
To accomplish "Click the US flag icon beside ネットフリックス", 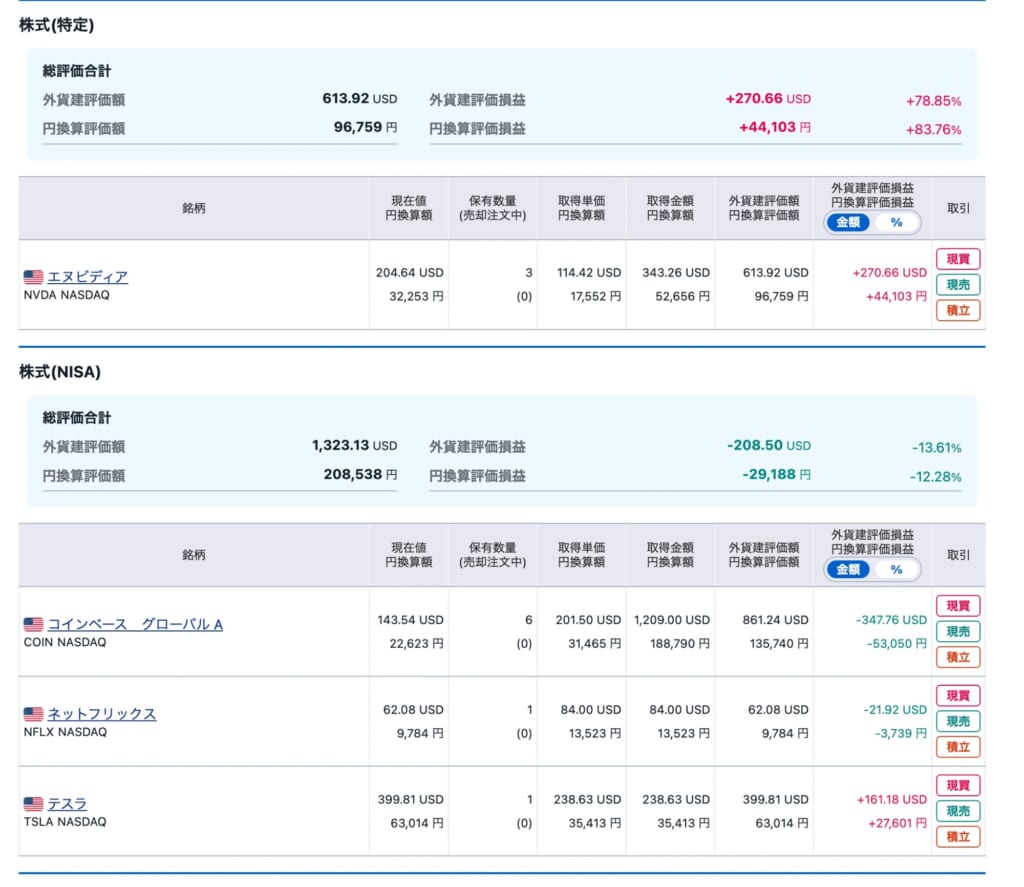I will [33, 714].
